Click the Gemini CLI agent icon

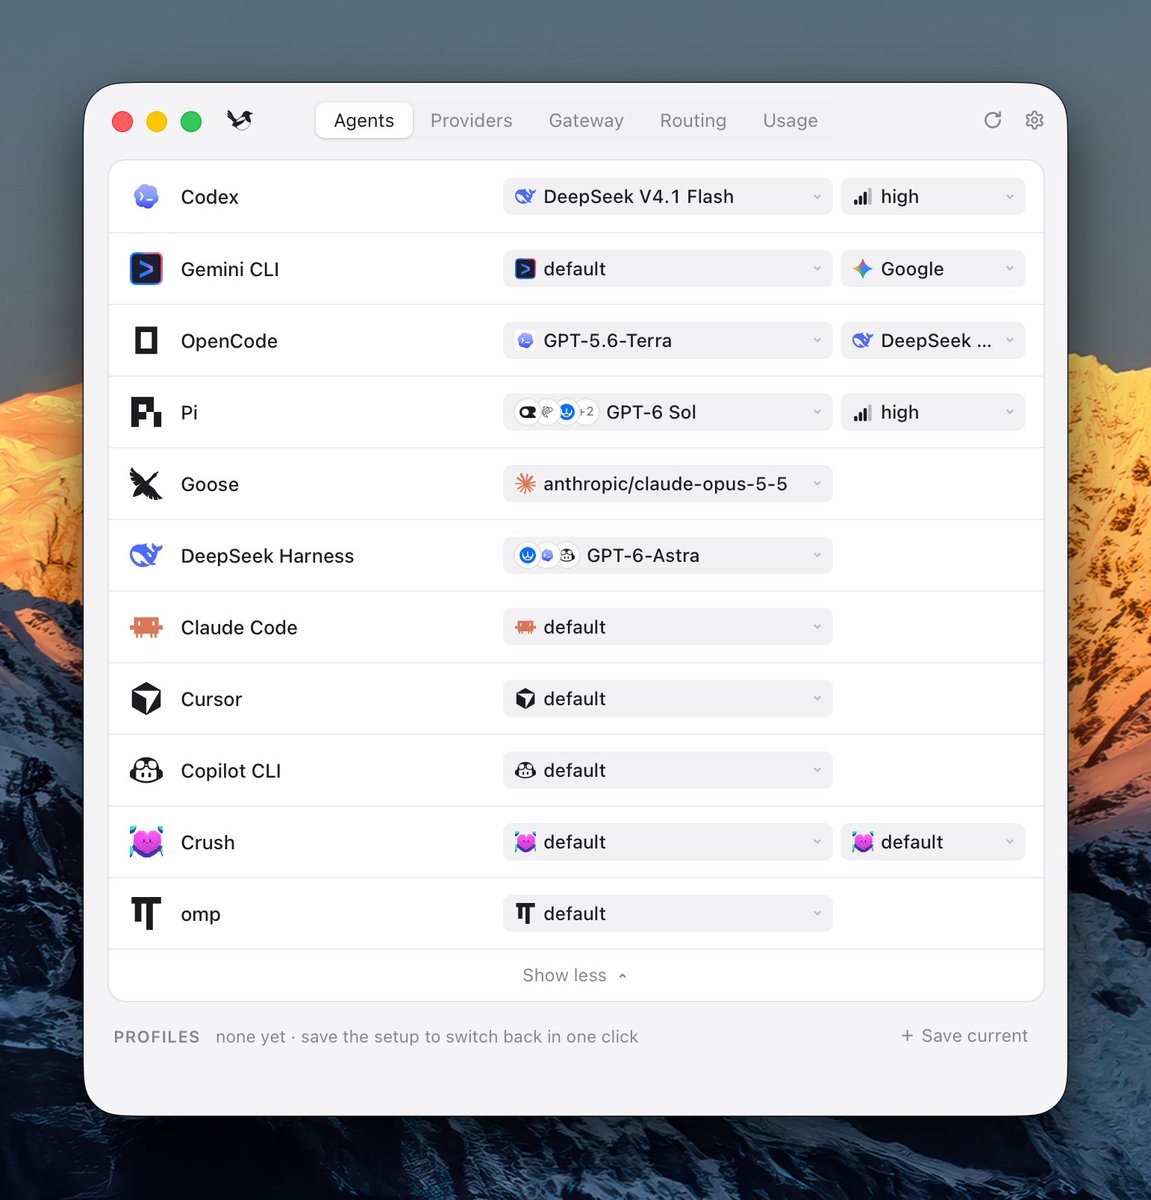[x=146, y=268]
